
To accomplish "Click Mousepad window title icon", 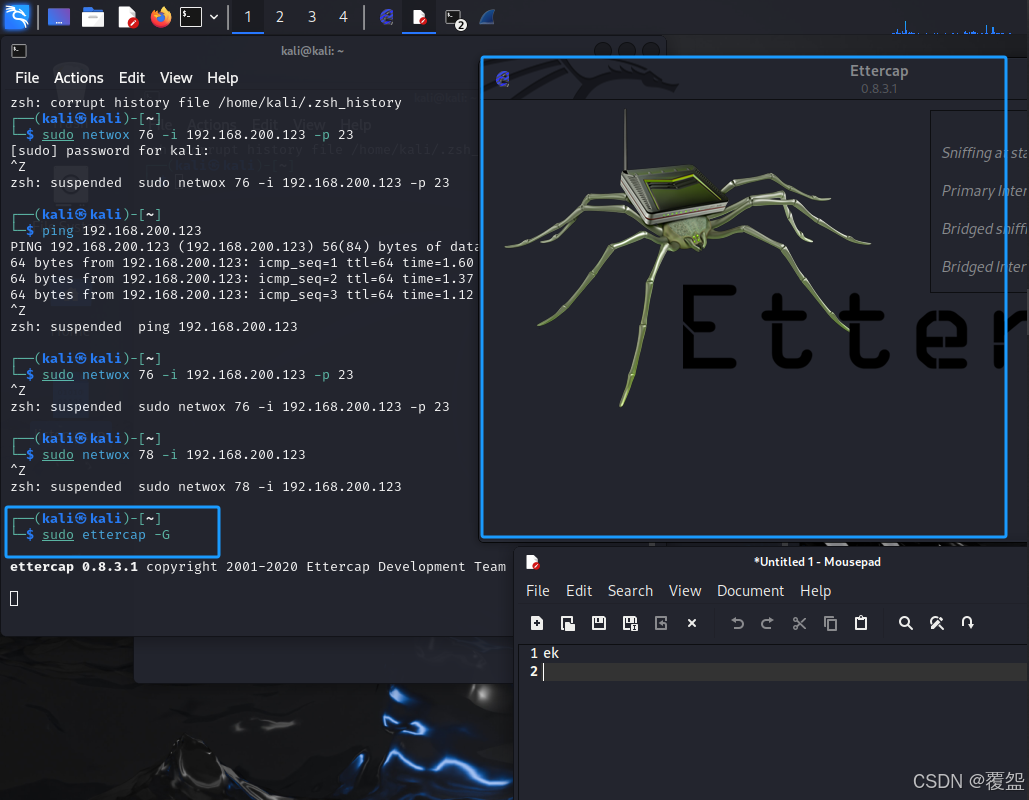I will (533, 562).
